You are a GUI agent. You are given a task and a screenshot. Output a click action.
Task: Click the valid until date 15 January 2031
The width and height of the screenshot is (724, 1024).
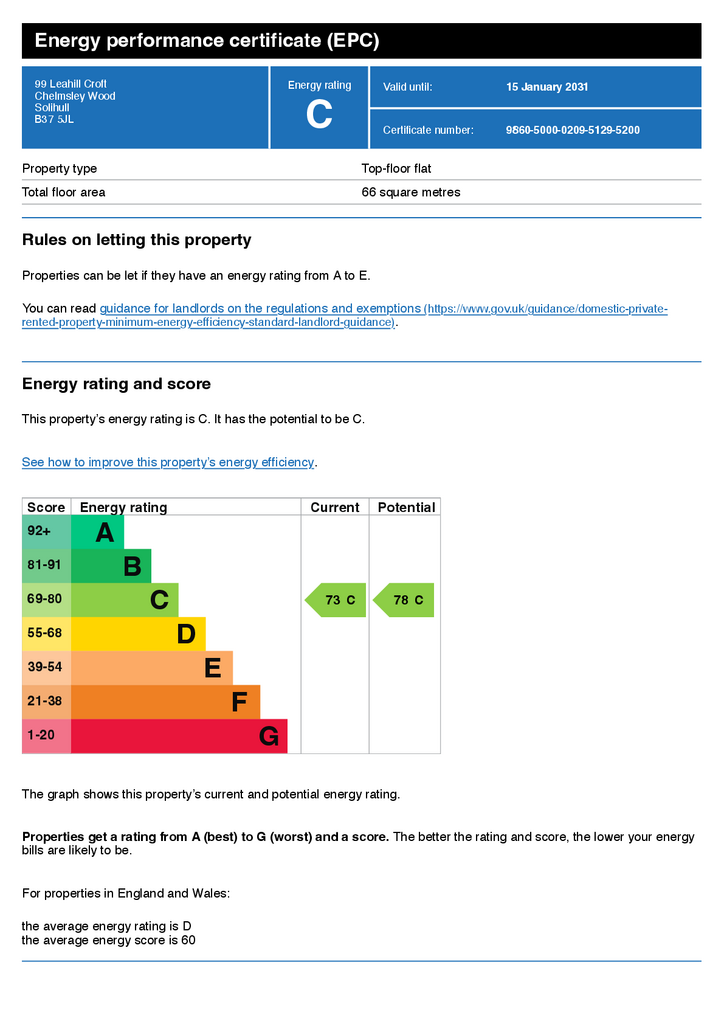pos(547,87)
